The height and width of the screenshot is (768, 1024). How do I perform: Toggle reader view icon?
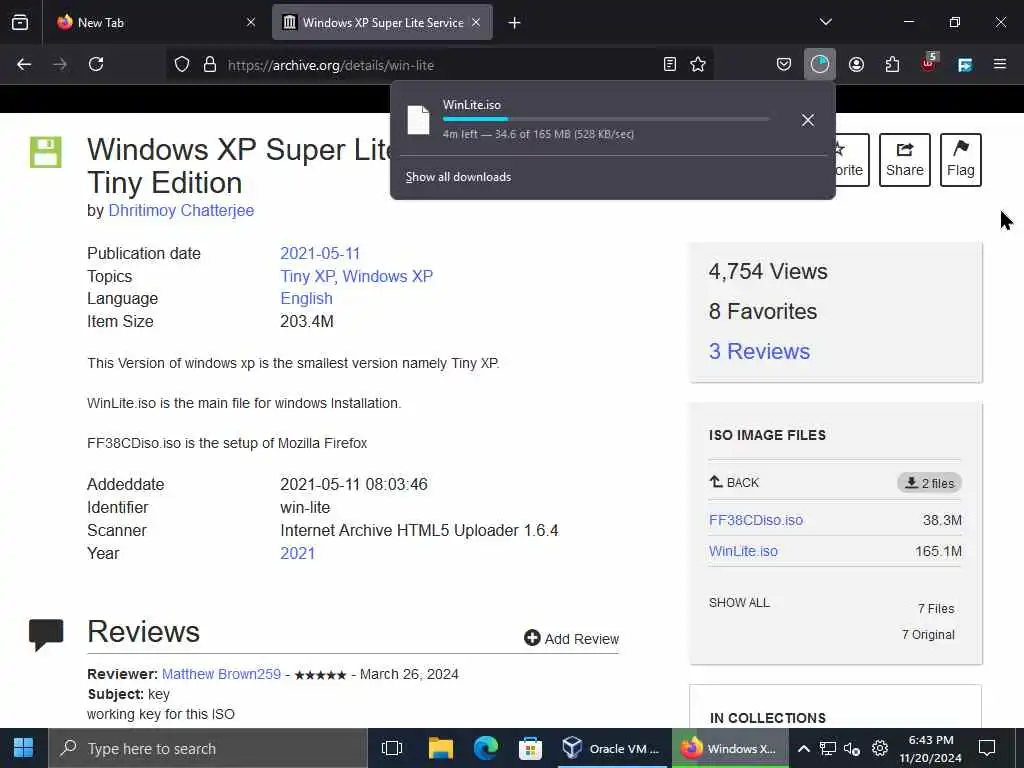[x=669, y=64]
